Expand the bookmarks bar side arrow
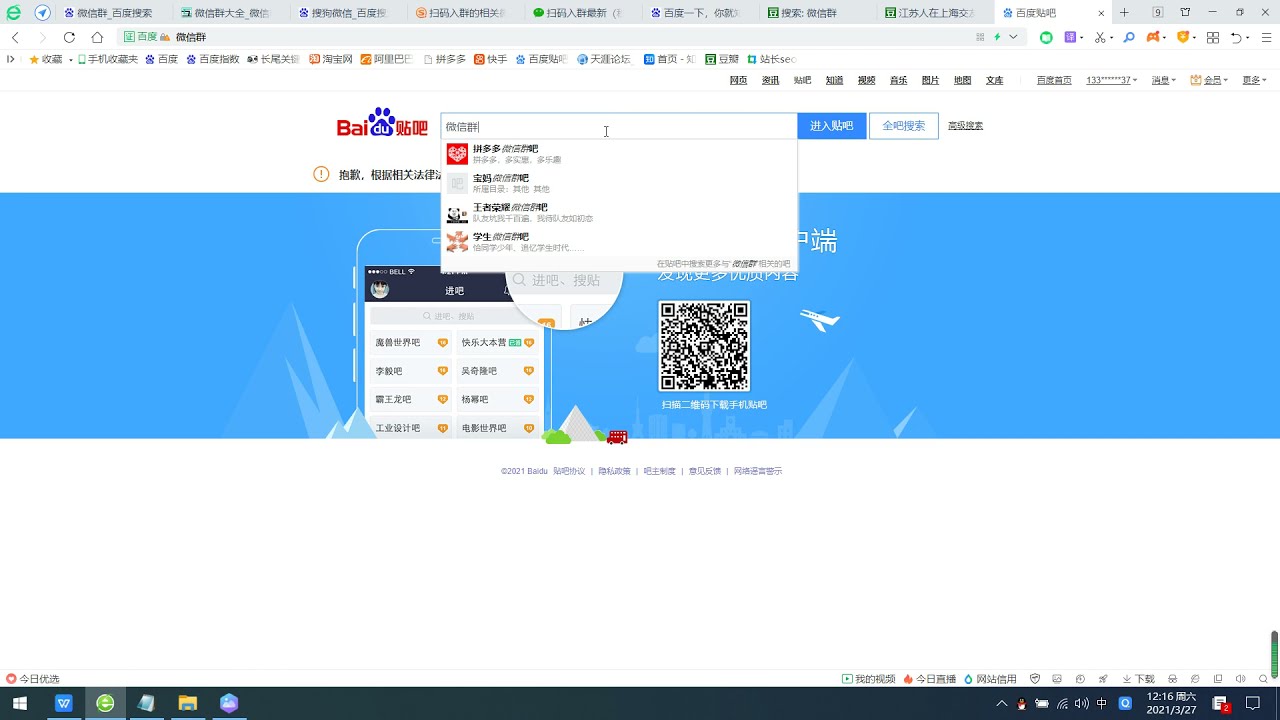Screen dimensions: 1280x720 11,59
